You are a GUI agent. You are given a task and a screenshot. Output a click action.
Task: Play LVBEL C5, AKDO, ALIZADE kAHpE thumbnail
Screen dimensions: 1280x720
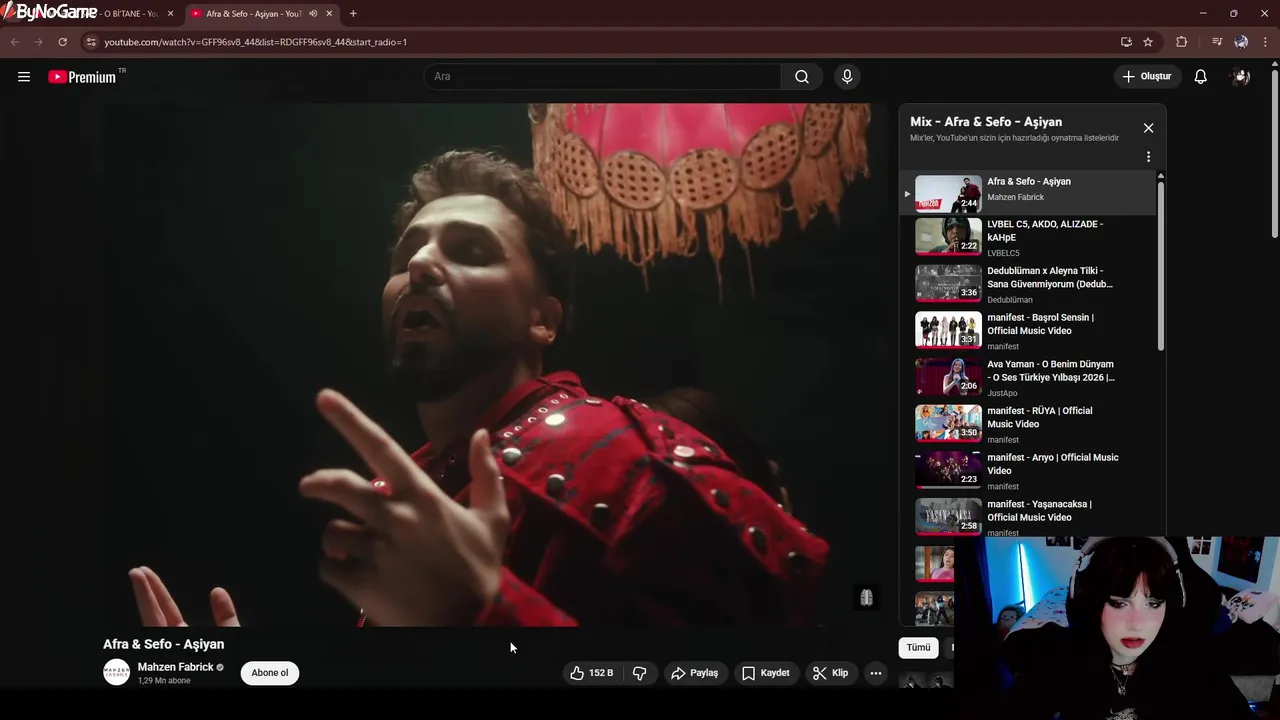pyautogui.click(x=948, y=237)
